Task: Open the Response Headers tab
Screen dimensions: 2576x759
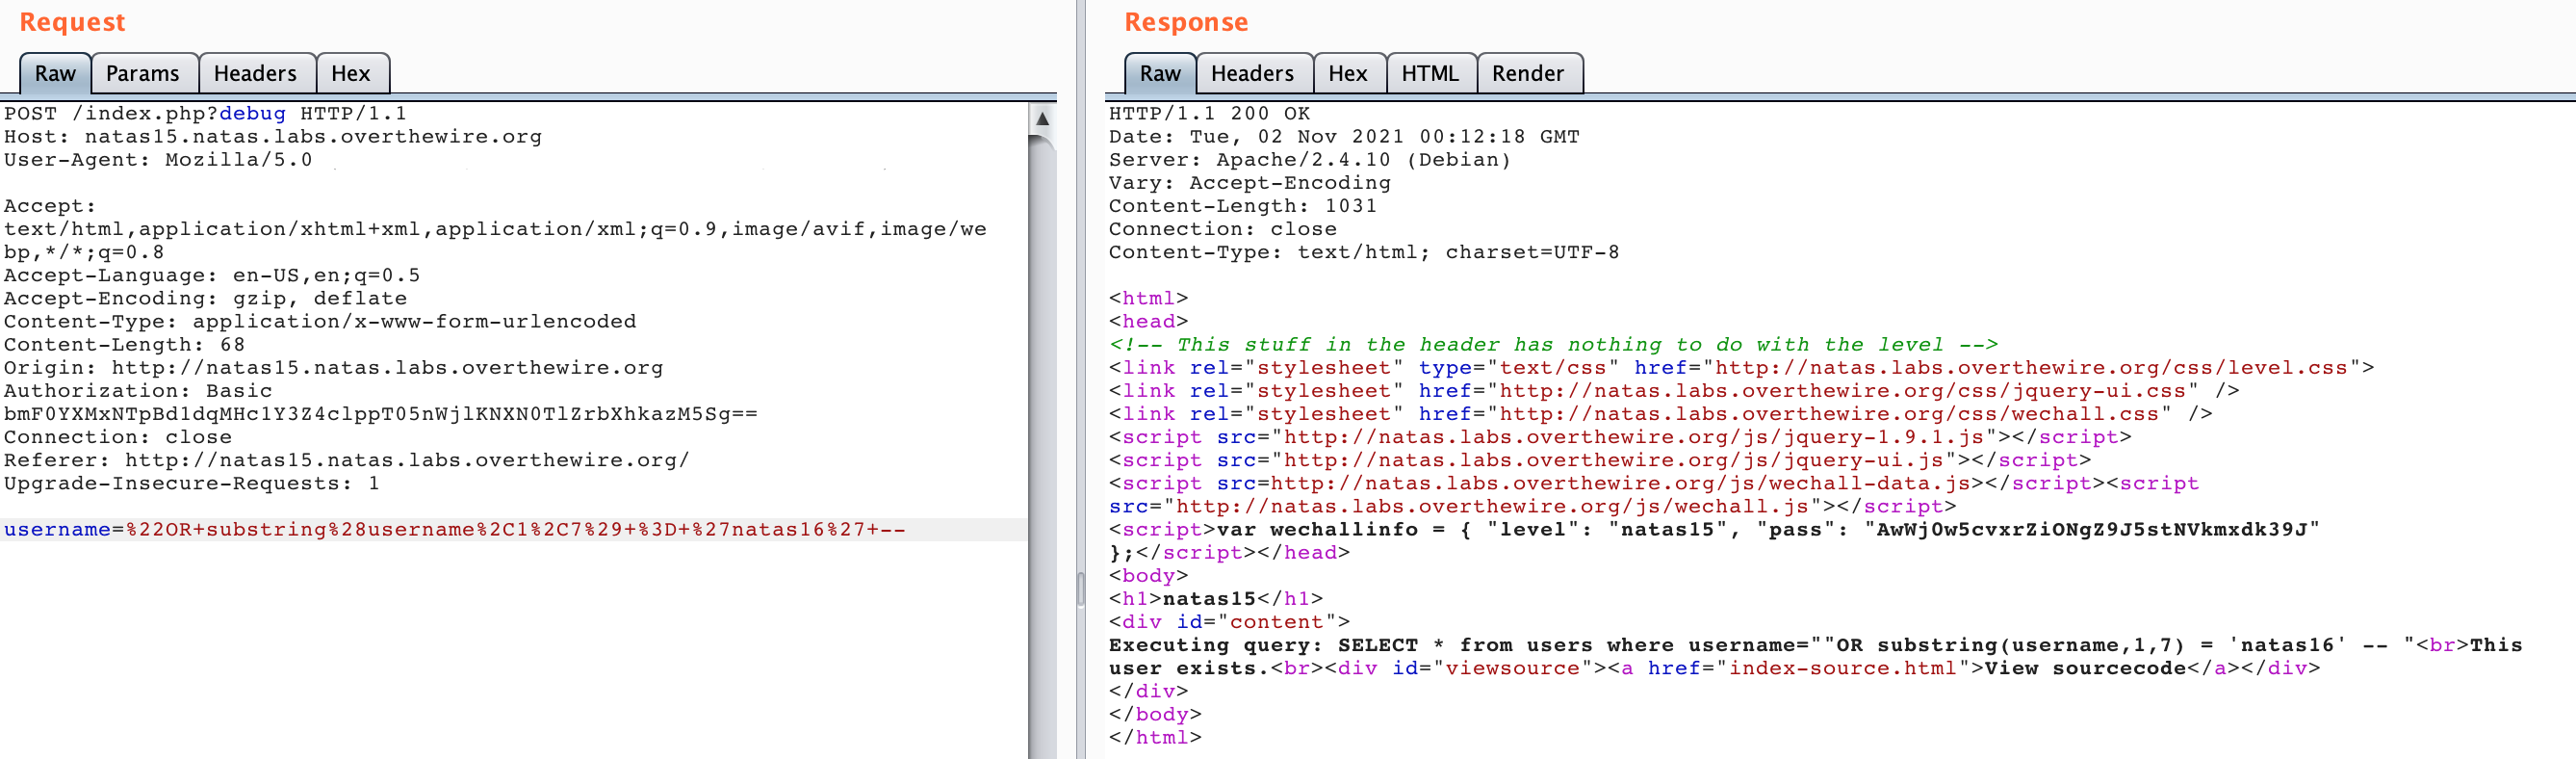Action: 1253,73
